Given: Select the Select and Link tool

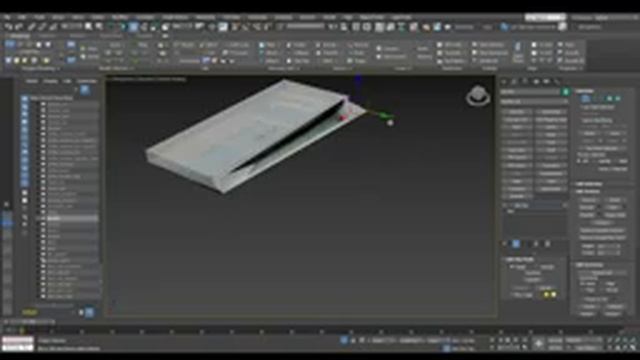Looking at the screenshot, I should click(31, 27).
